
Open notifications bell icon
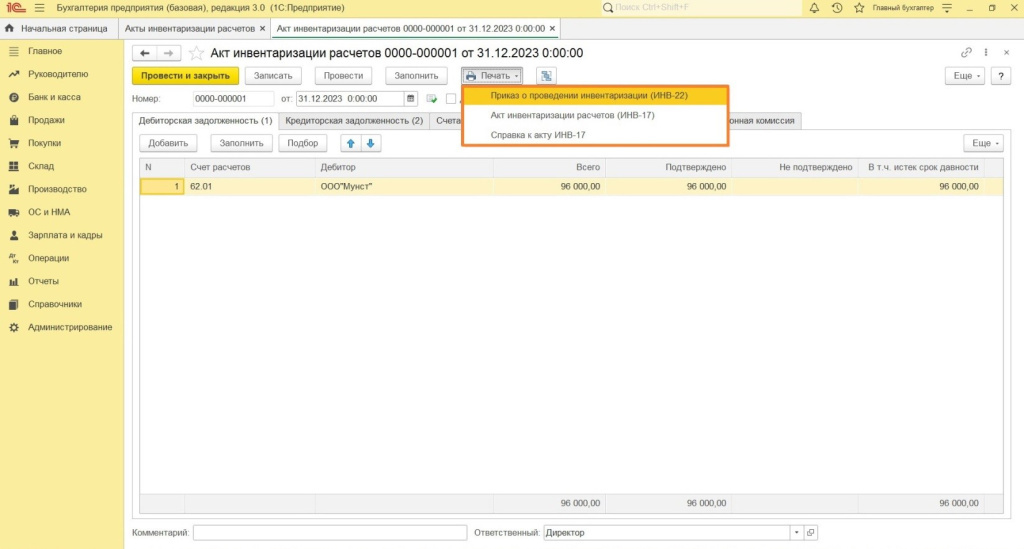coord(814,8)
